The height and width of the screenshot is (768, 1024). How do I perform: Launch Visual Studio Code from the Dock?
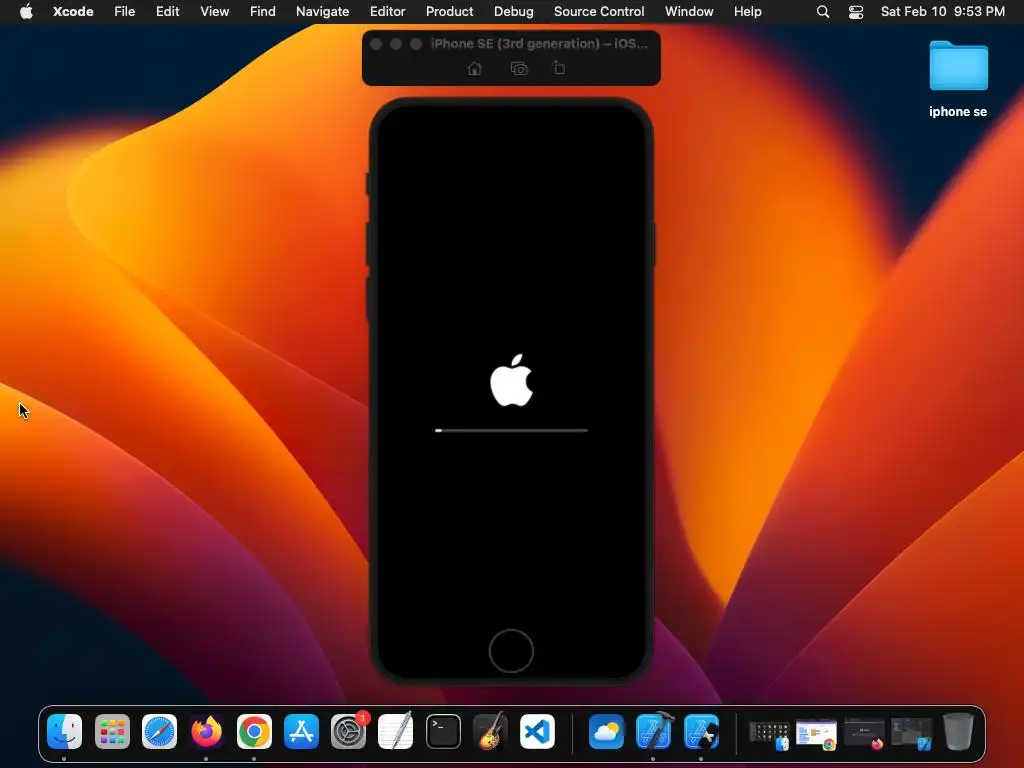[x=537, y=731]
